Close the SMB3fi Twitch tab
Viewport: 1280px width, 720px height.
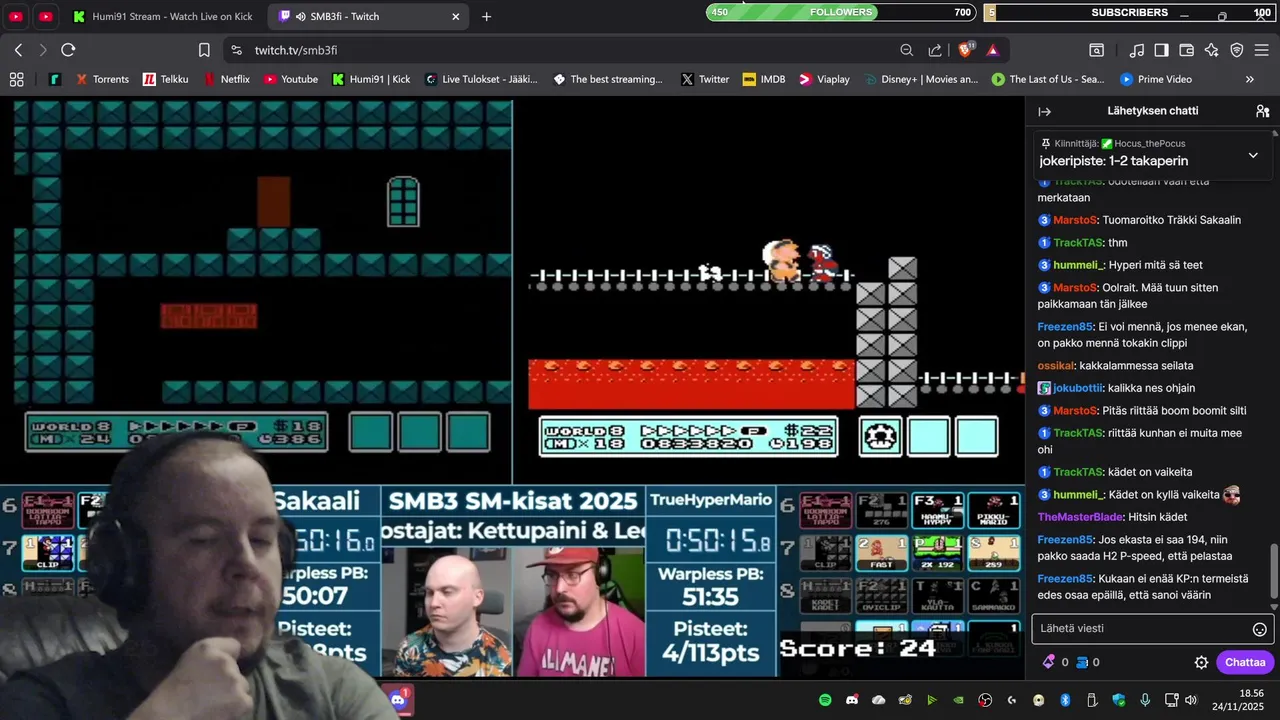coord(456,16)
